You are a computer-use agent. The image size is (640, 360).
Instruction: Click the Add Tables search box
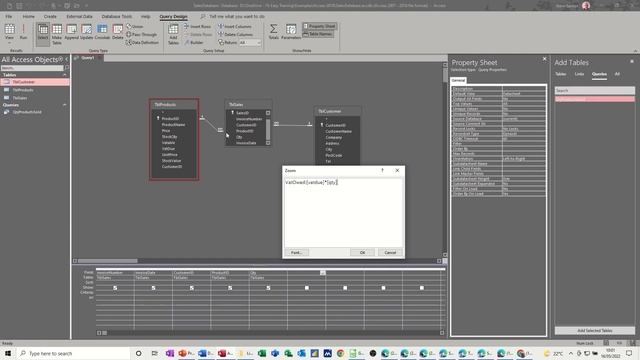[x=595, y=90]
